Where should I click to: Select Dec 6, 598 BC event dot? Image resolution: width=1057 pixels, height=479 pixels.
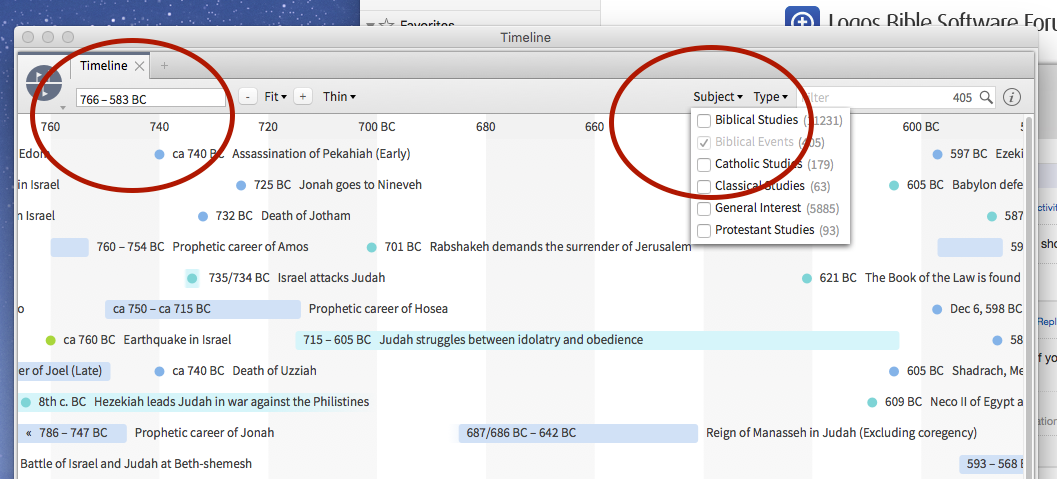(937, 309)
